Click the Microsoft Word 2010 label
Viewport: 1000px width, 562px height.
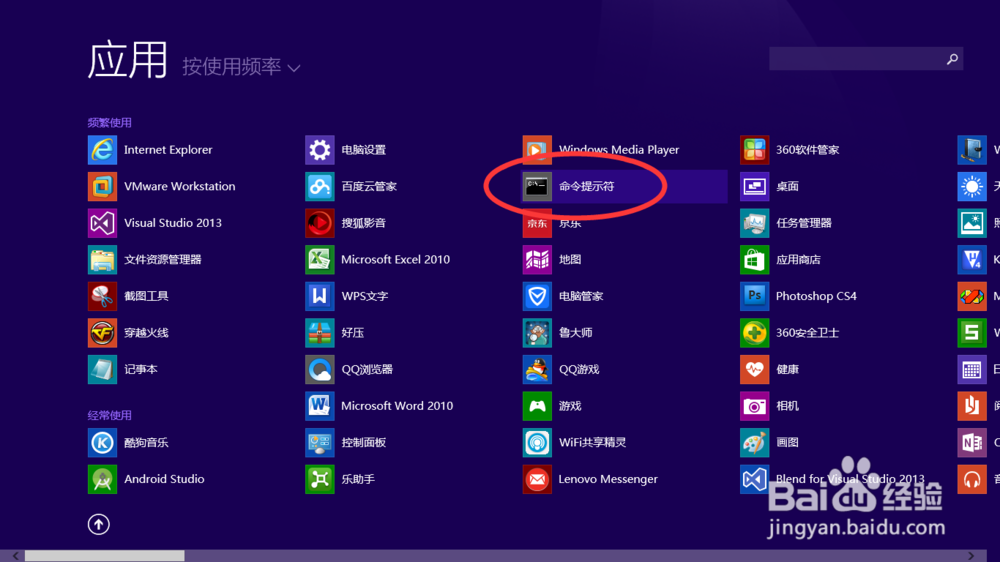point(397,406)
